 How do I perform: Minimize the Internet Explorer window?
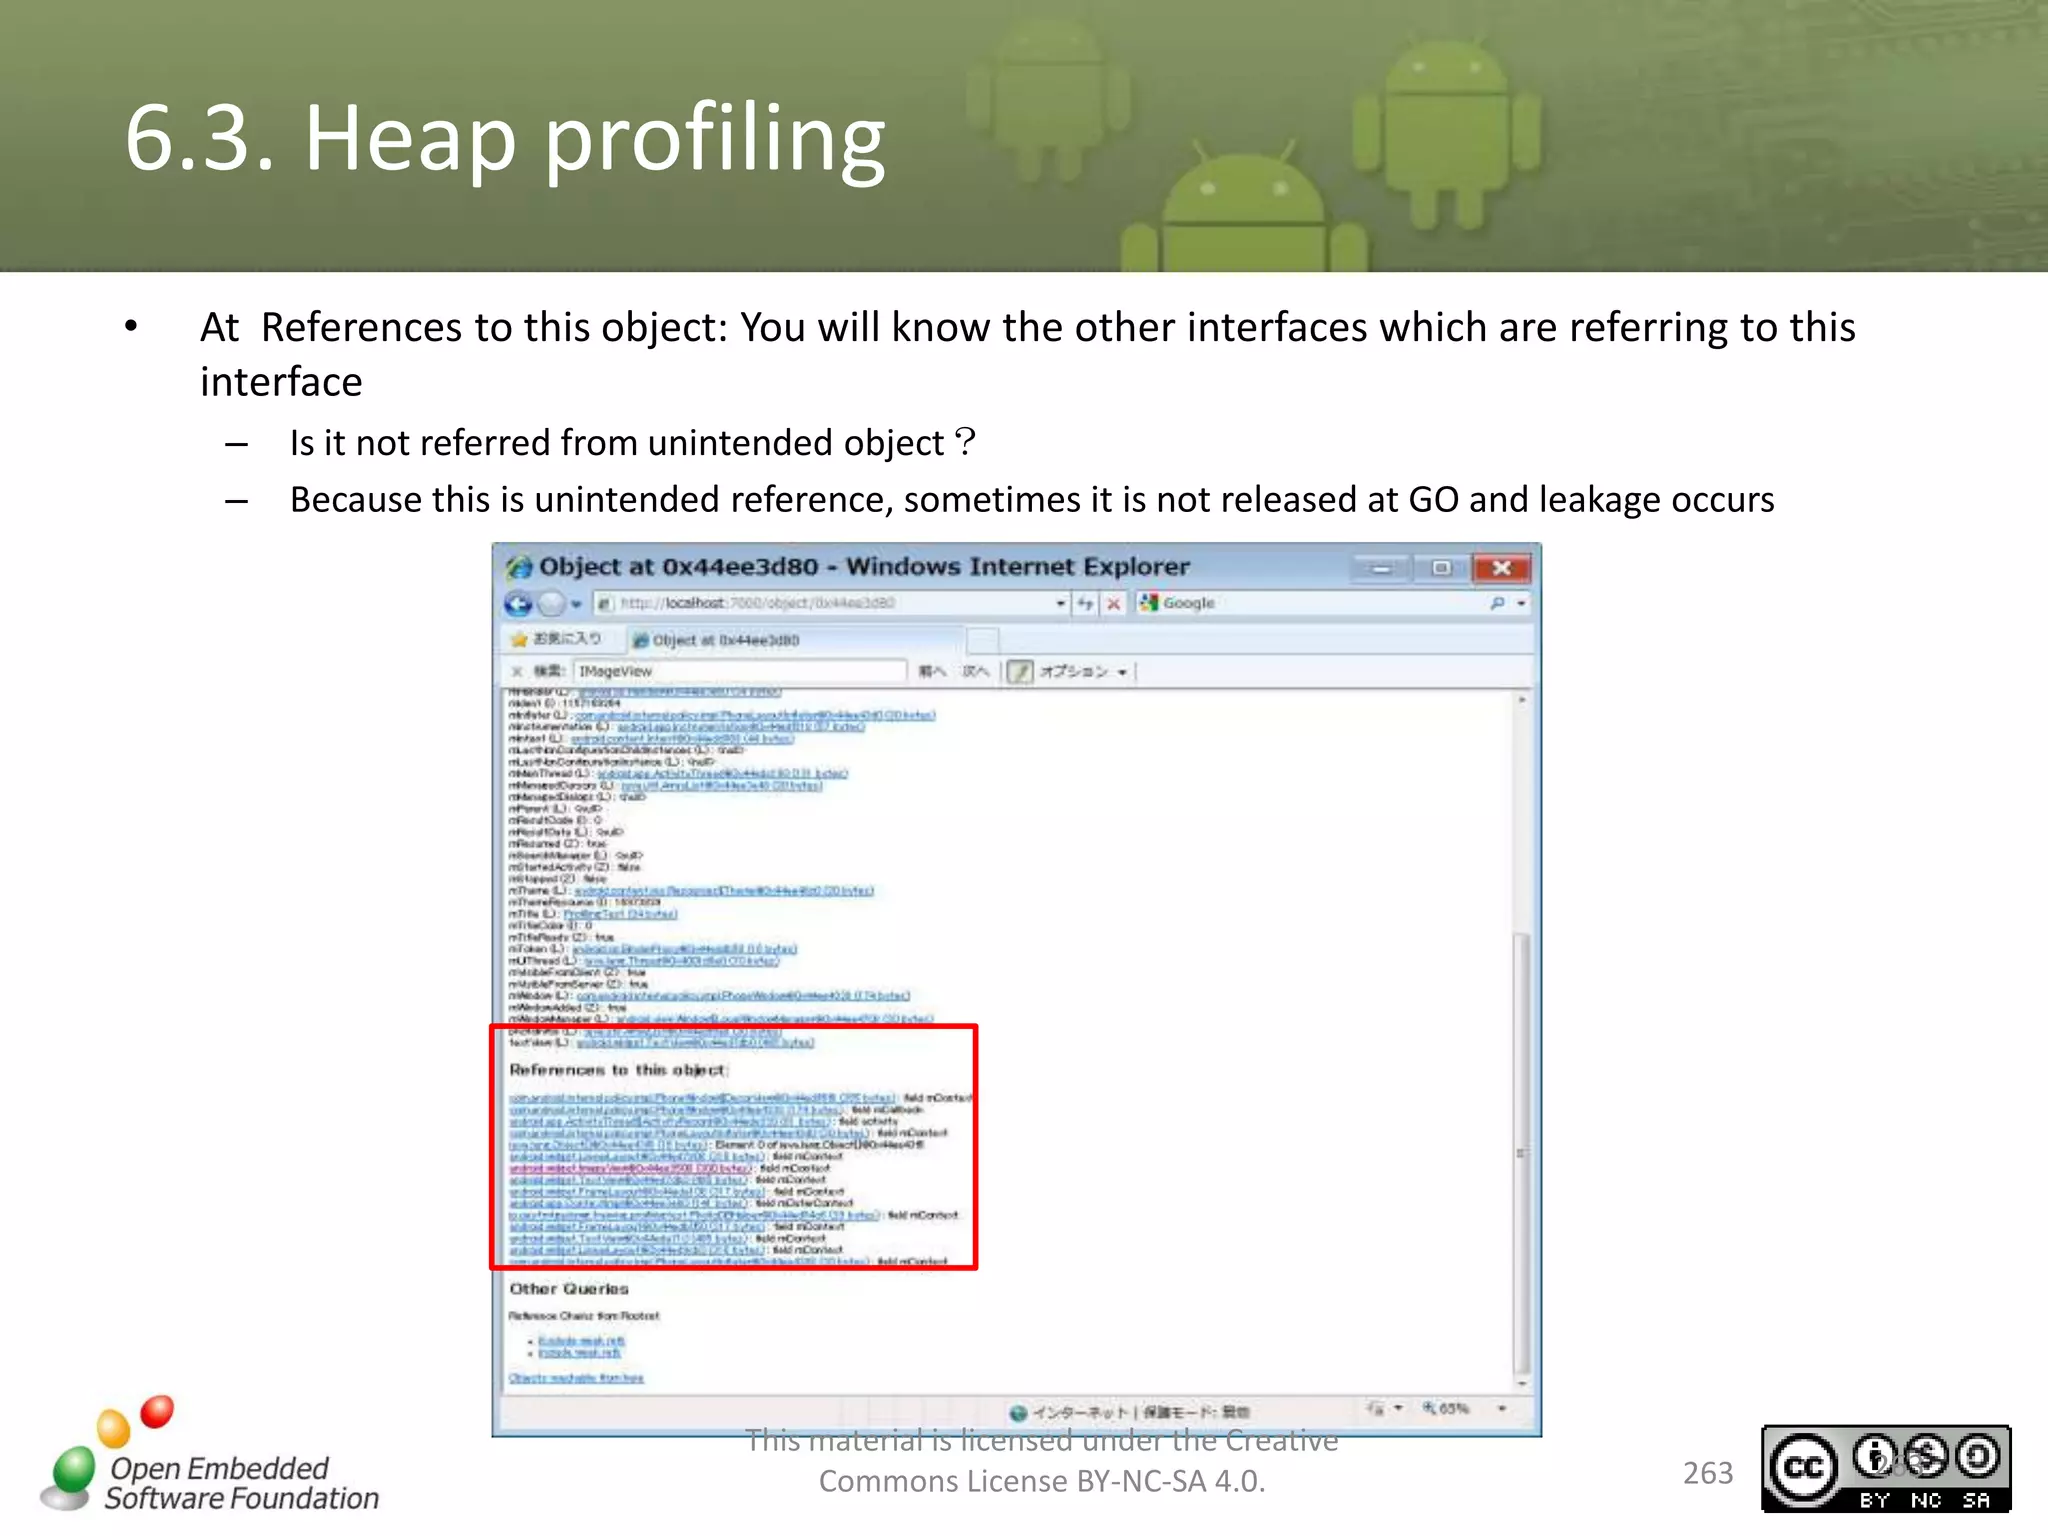click(x=1382, y=568)
